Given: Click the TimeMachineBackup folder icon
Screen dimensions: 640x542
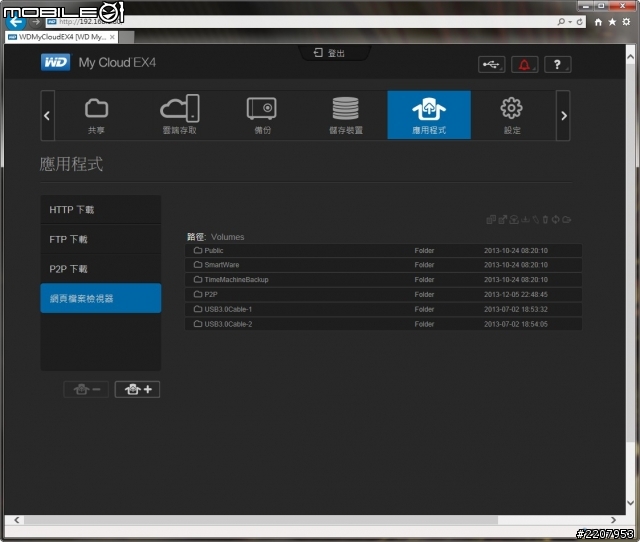Looking at the screenshot, I should coord(198,279).
